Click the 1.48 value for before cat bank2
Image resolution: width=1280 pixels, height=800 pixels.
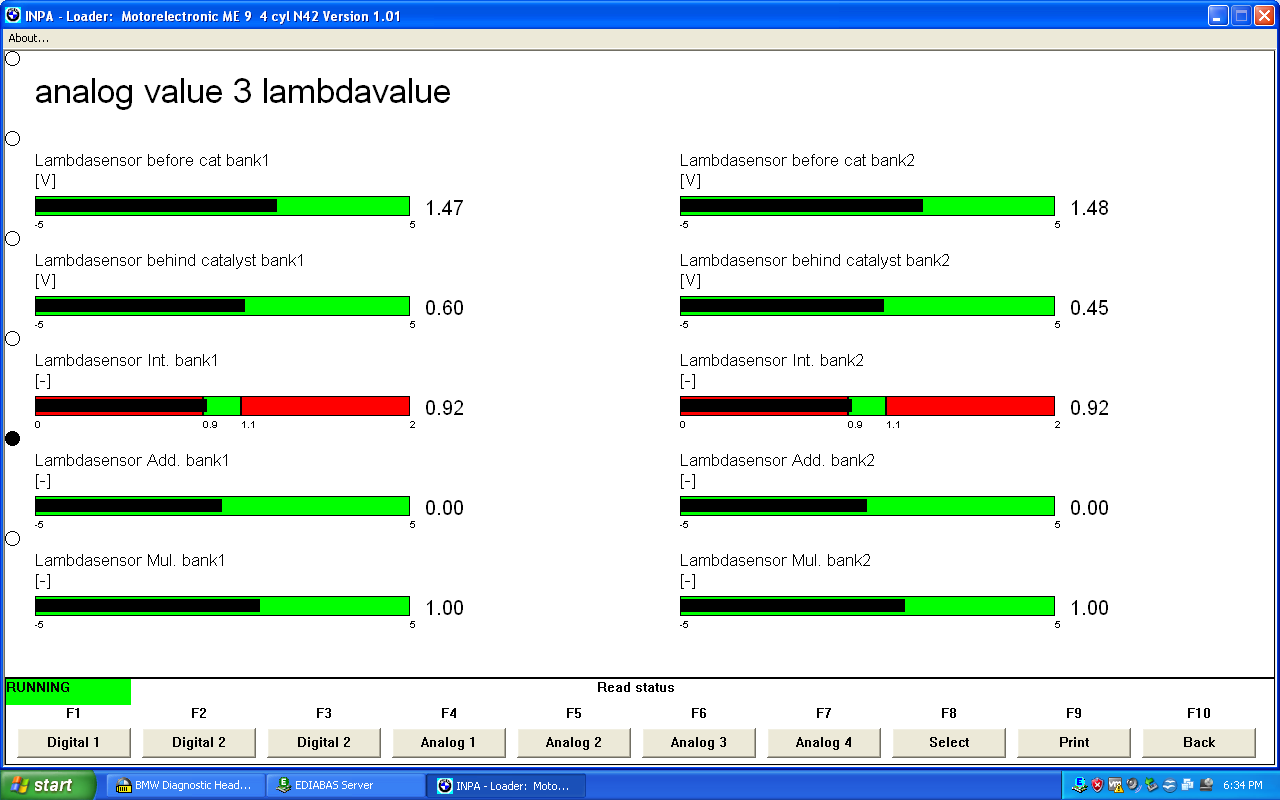[1090, 208]
